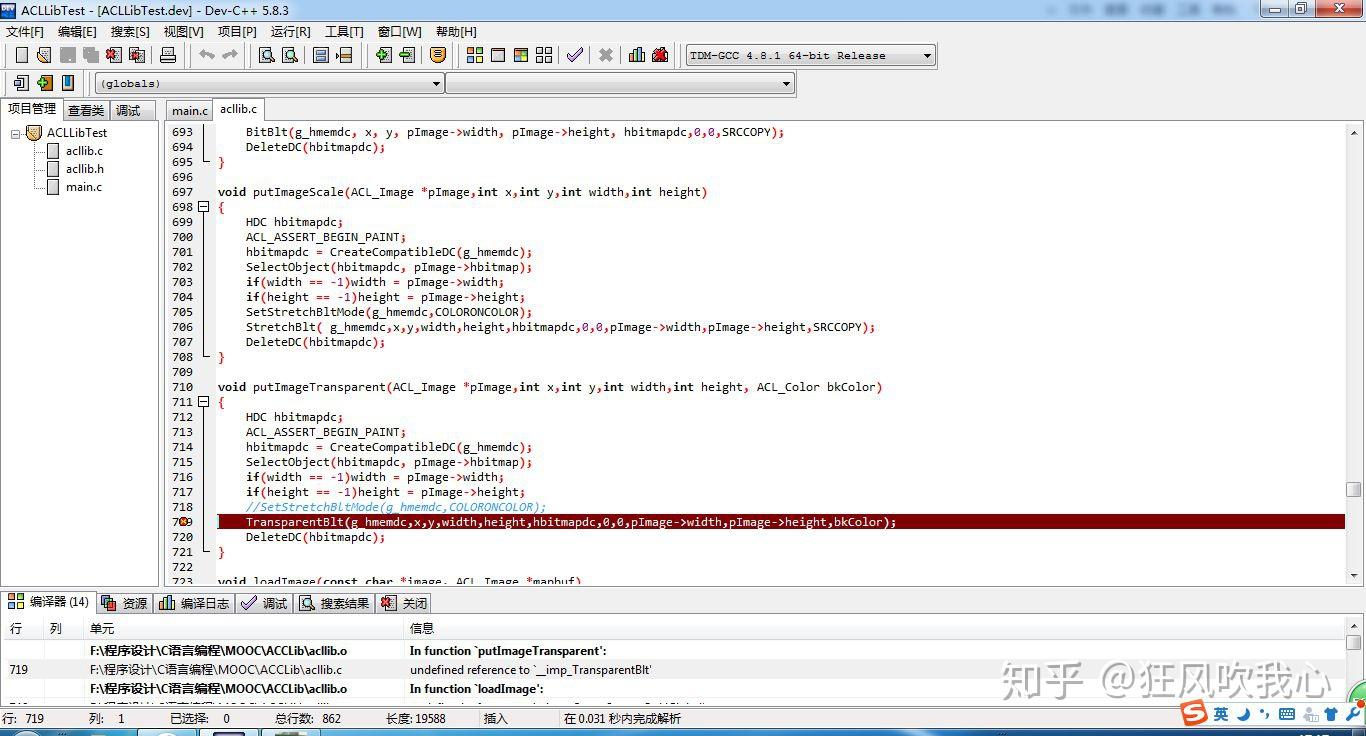Open the 文件[F] menu
Viewport: 1366px width, 736px height.
(25, 31)
